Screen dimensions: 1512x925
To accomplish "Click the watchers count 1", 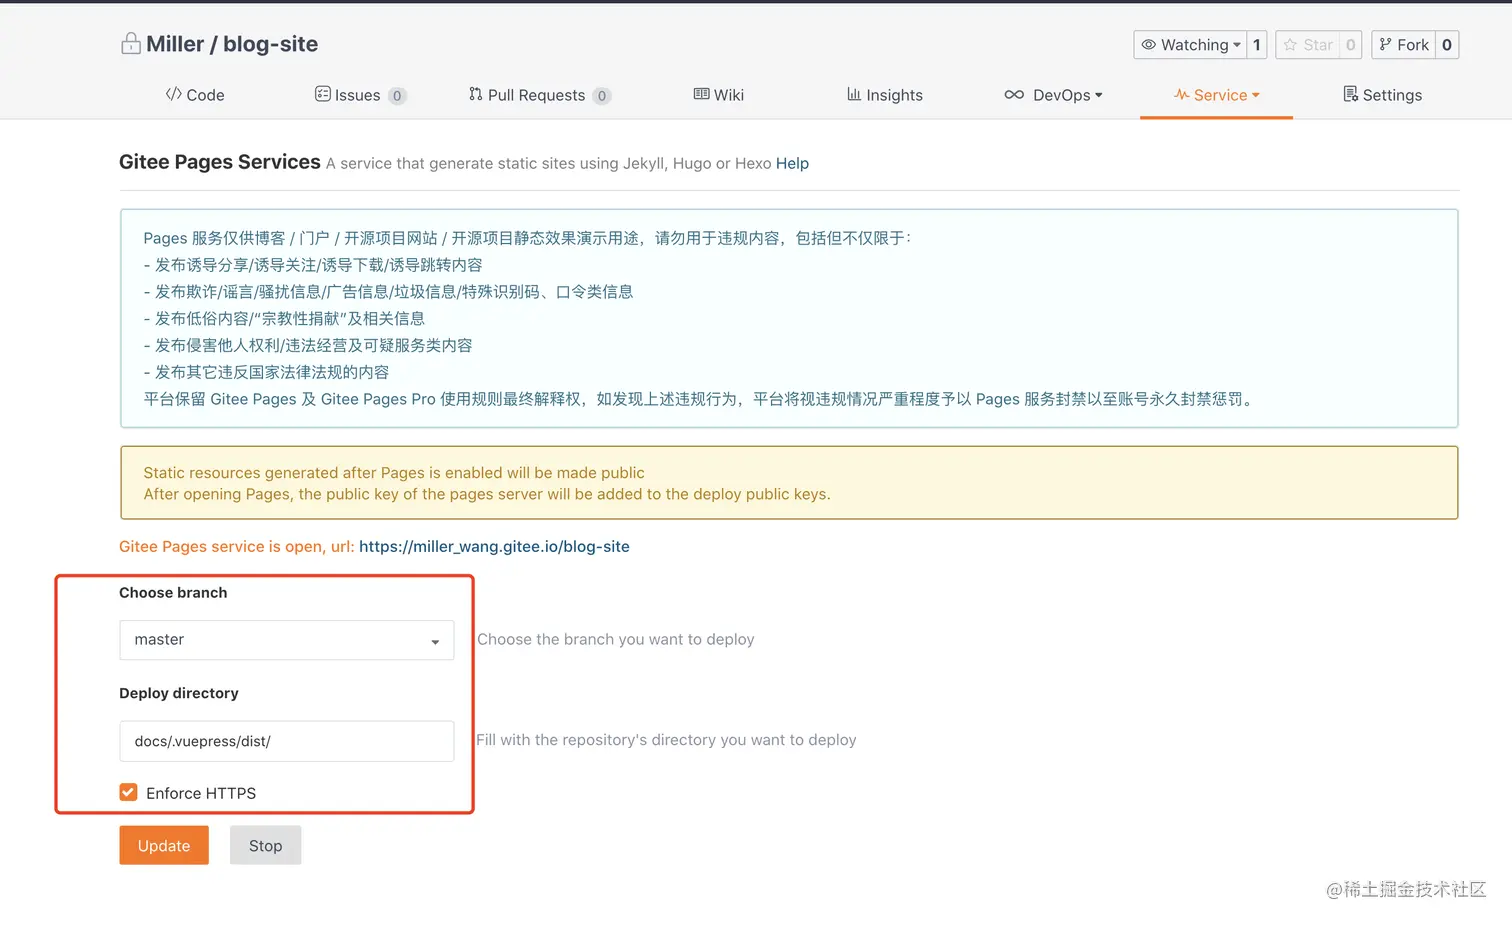I will pos(1257,45).
